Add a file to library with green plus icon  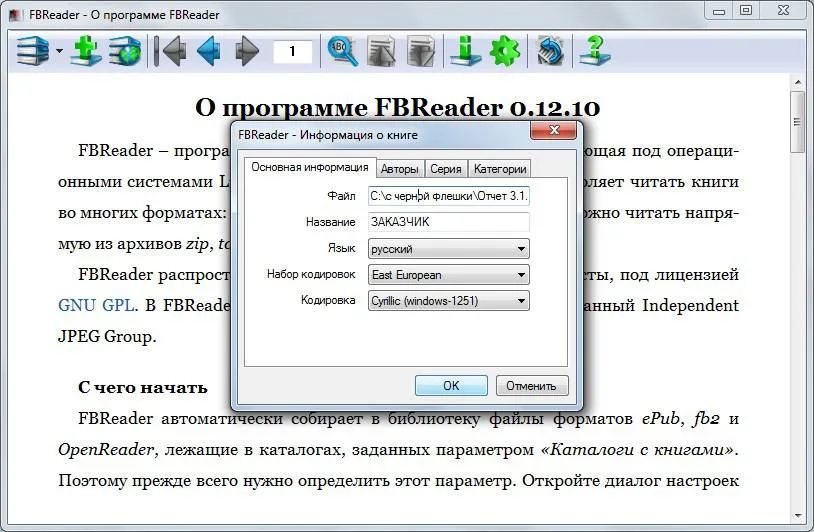pos(86,51)
